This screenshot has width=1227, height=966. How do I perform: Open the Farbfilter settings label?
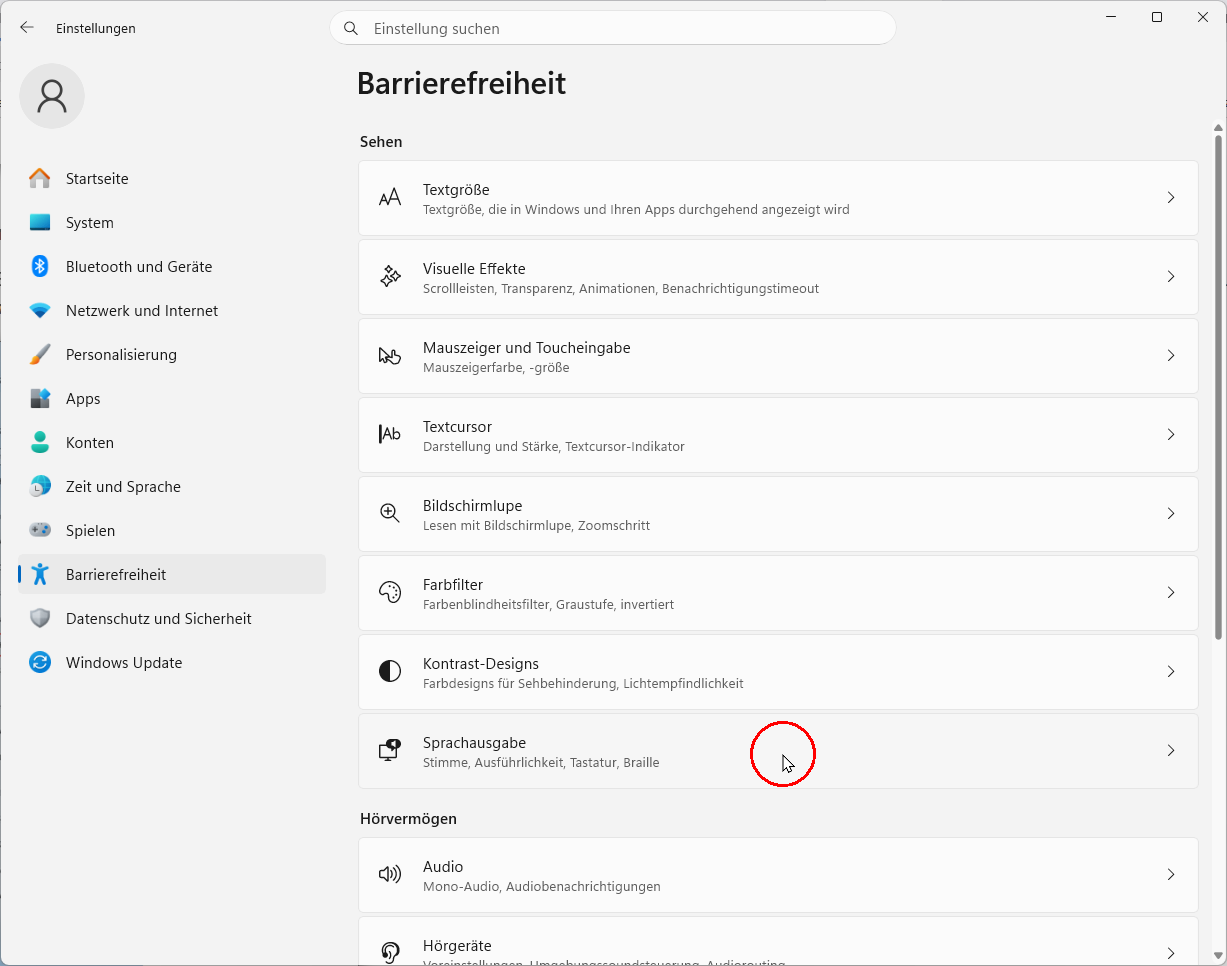click(x=453, y=585)
